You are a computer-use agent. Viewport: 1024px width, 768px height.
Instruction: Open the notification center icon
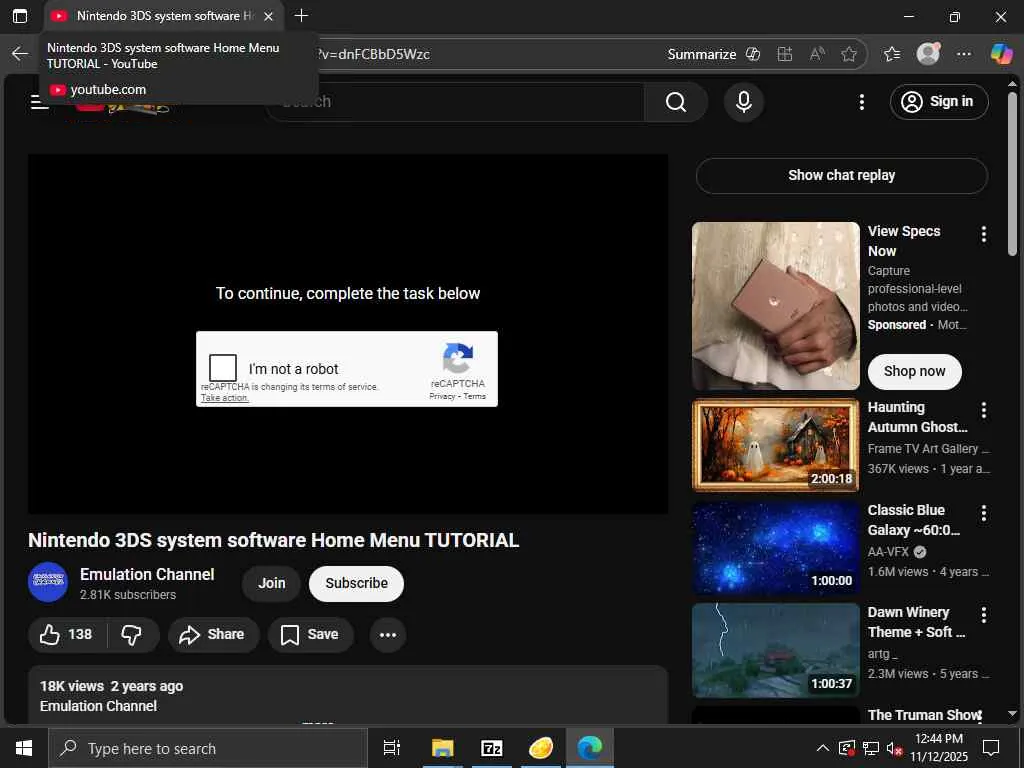[x=991, y=748]
